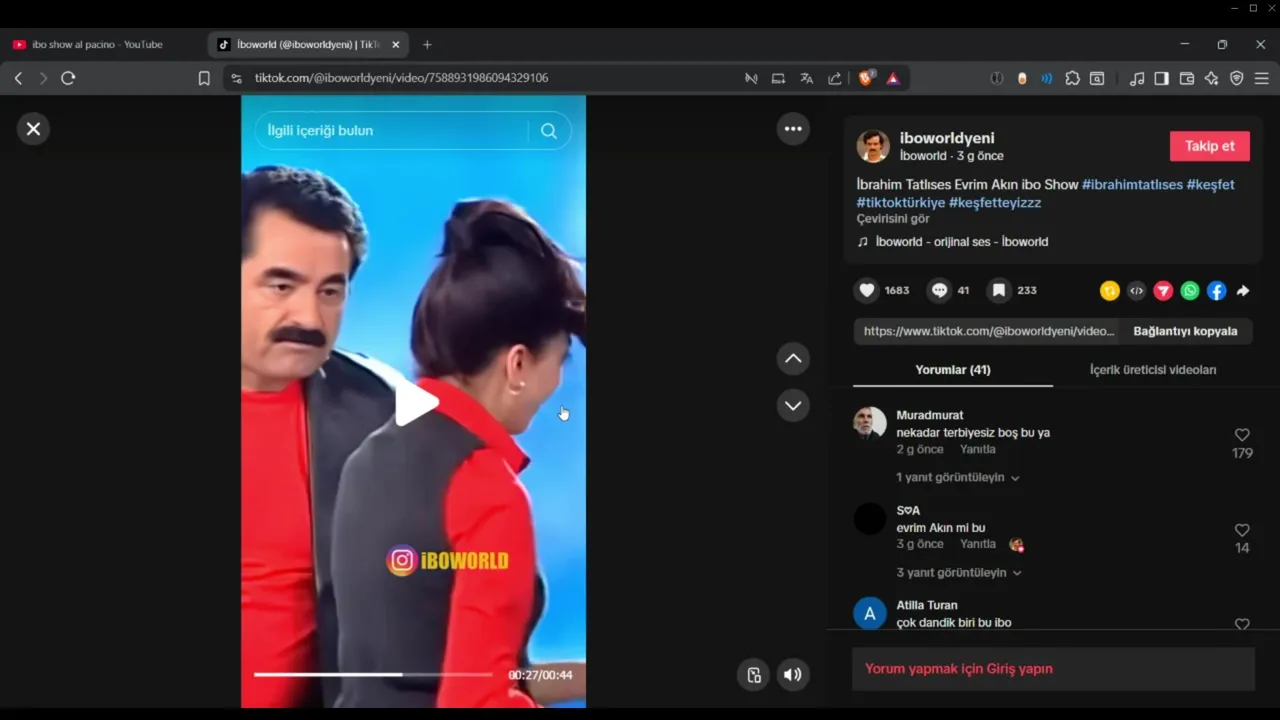This screenshot has width=1280, height=720.
Task: Open the #ibrahimtatlıses hashtag
Action: 1132,185
